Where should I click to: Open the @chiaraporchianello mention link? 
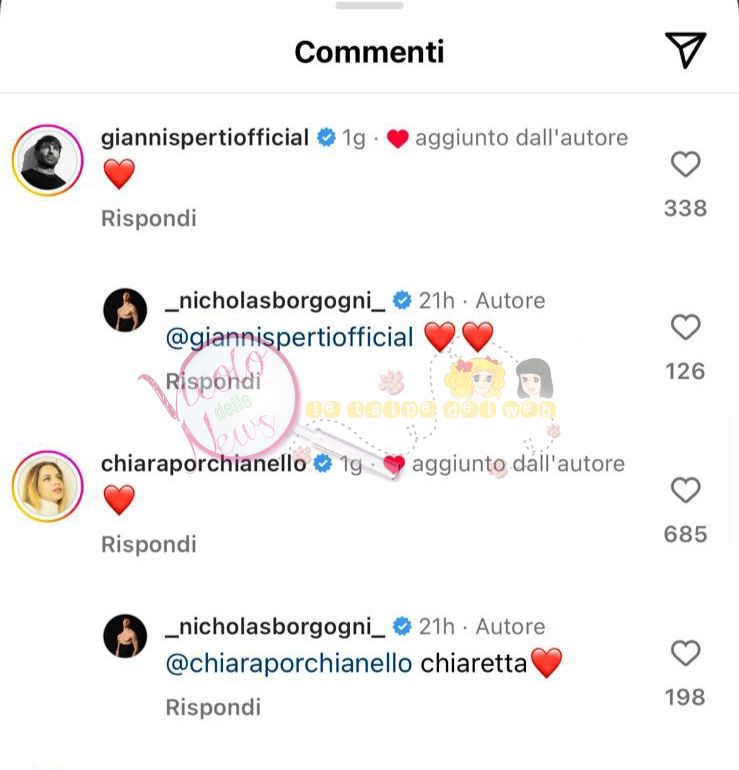[289, 663]
